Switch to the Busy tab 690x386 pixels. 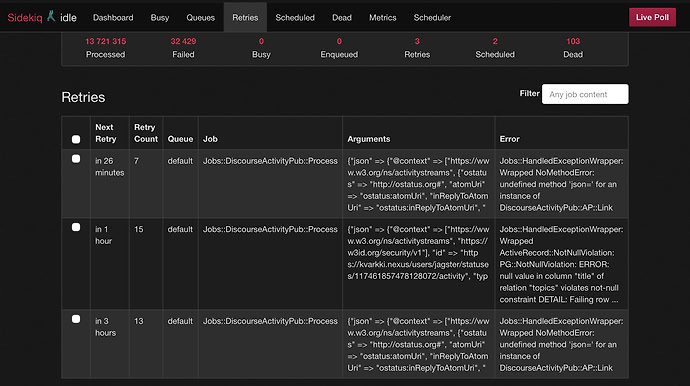[x=160, y=18]
